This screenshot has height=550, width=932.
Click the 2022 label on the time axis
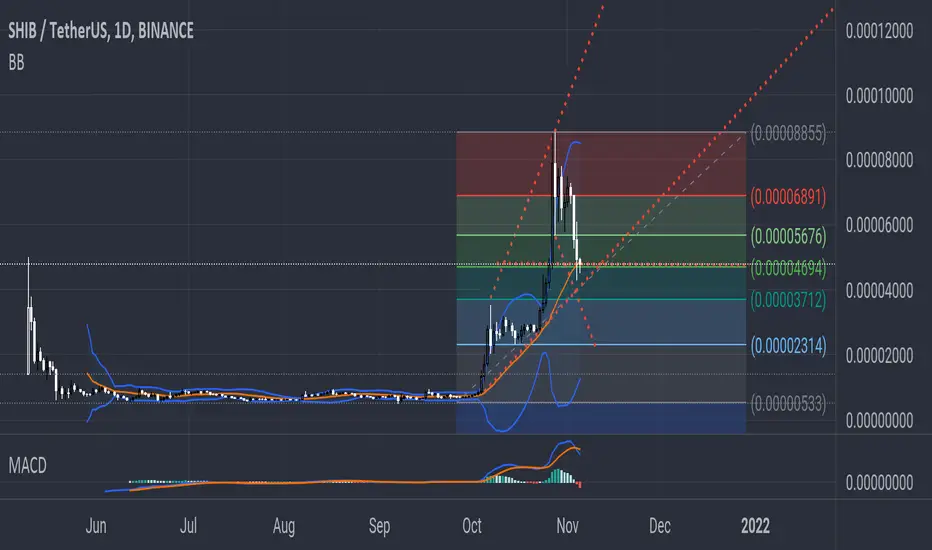tap(755, 526)
